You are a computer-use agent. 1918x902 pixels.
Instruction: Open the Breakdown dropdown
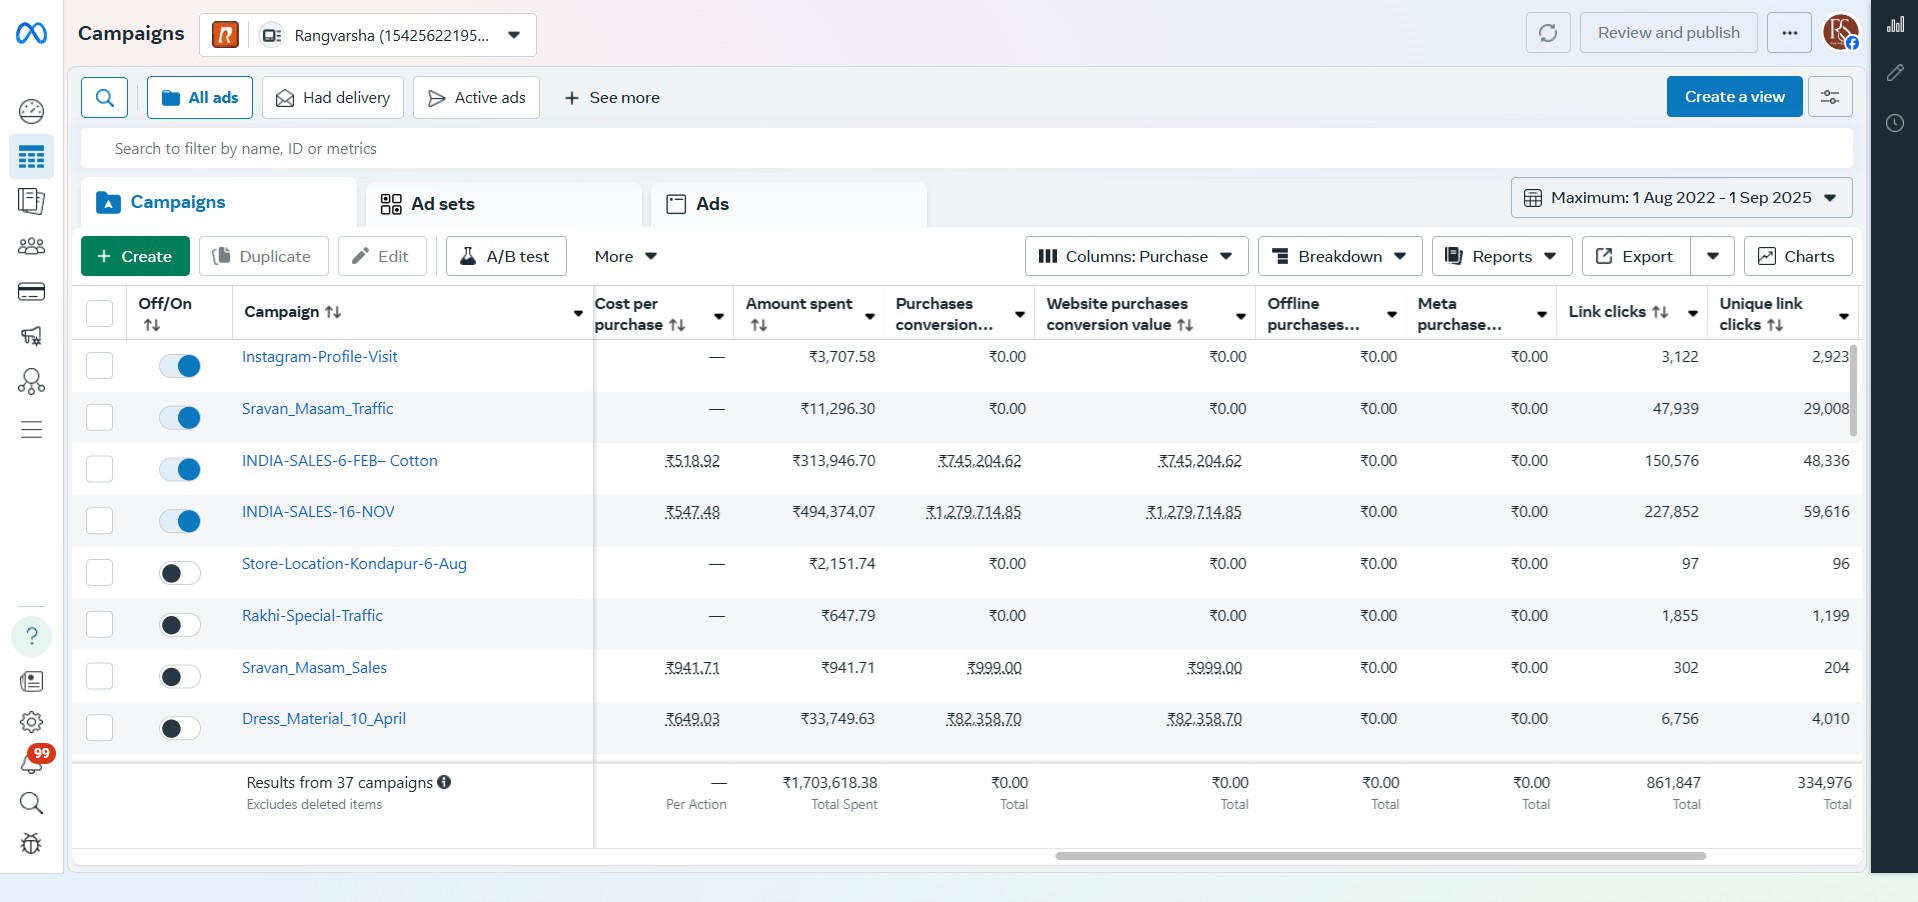click(x=1339, y=257)
